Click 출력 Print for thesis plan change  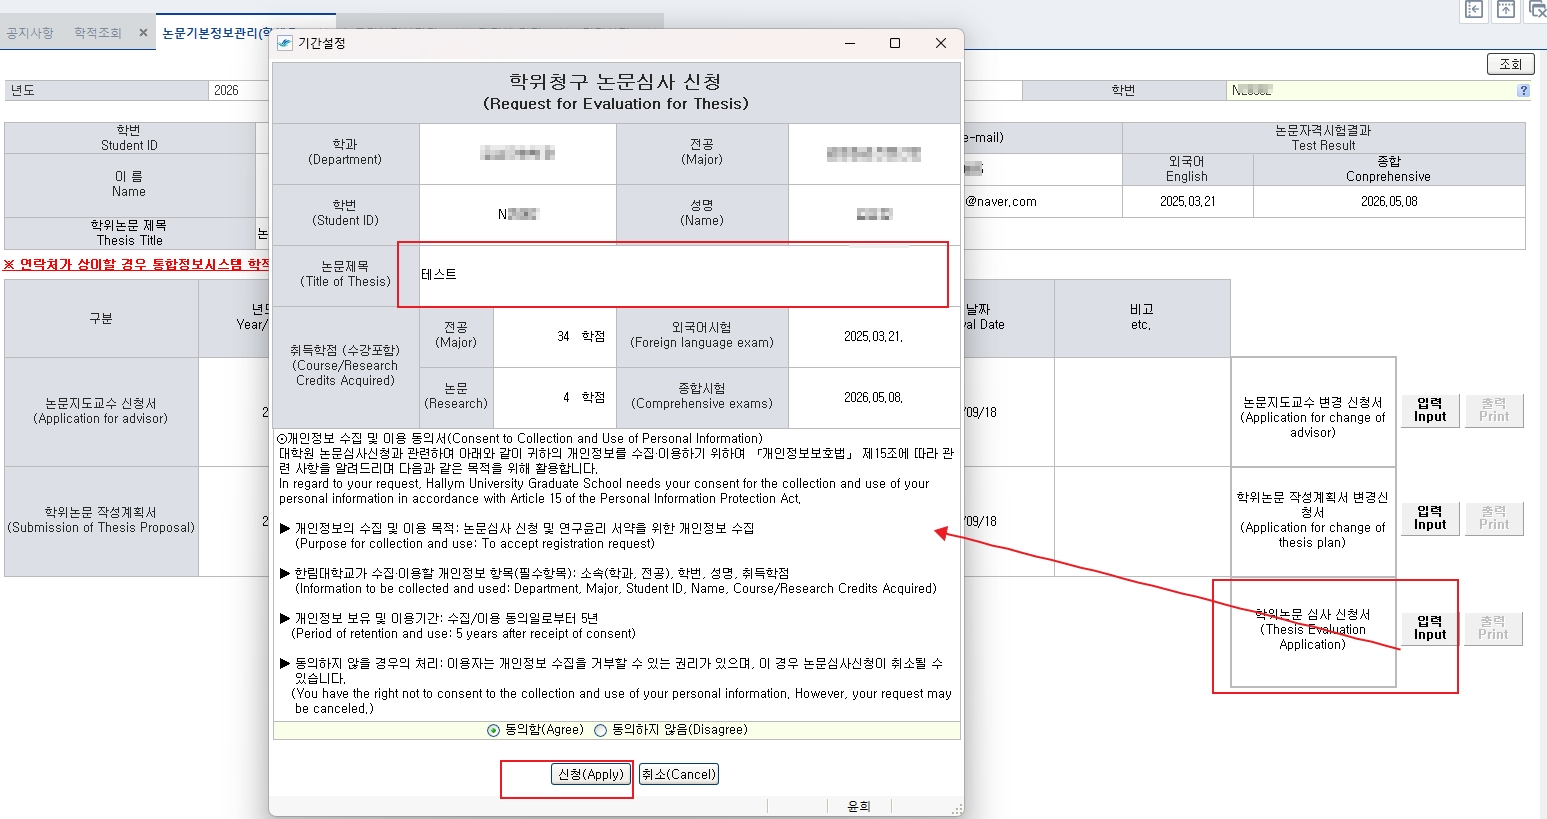1494,518
